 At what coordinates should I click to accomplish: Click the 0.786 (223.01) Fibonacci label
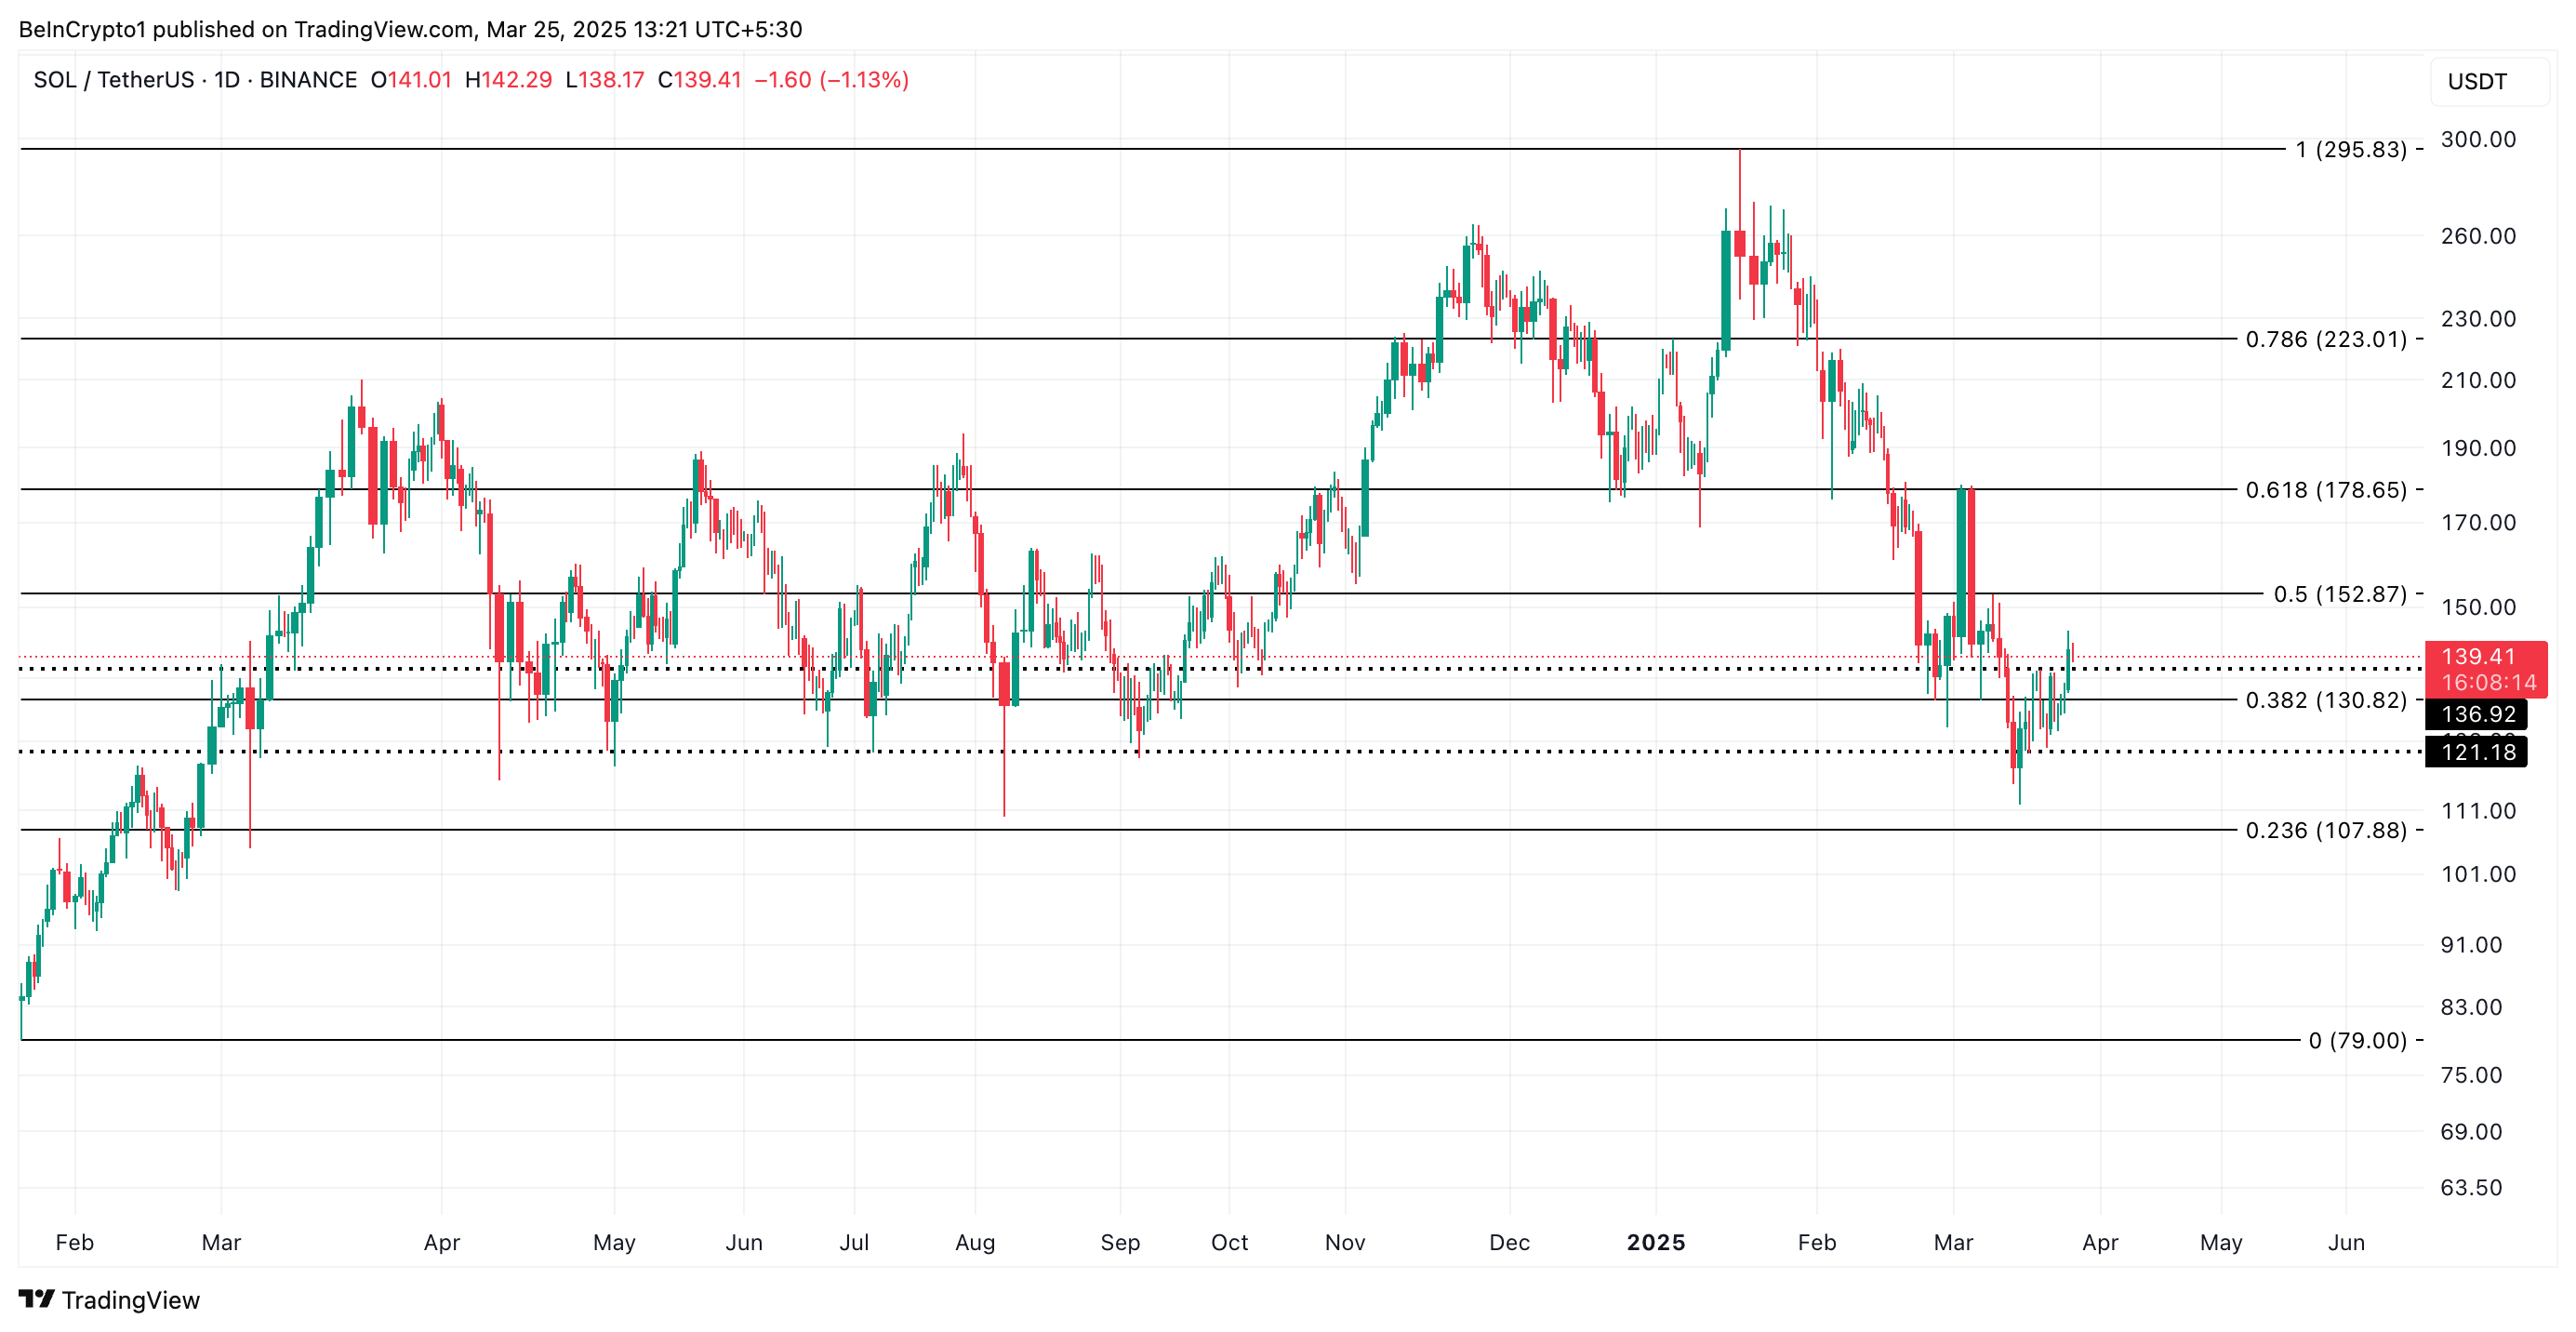tap(2325, 339)
